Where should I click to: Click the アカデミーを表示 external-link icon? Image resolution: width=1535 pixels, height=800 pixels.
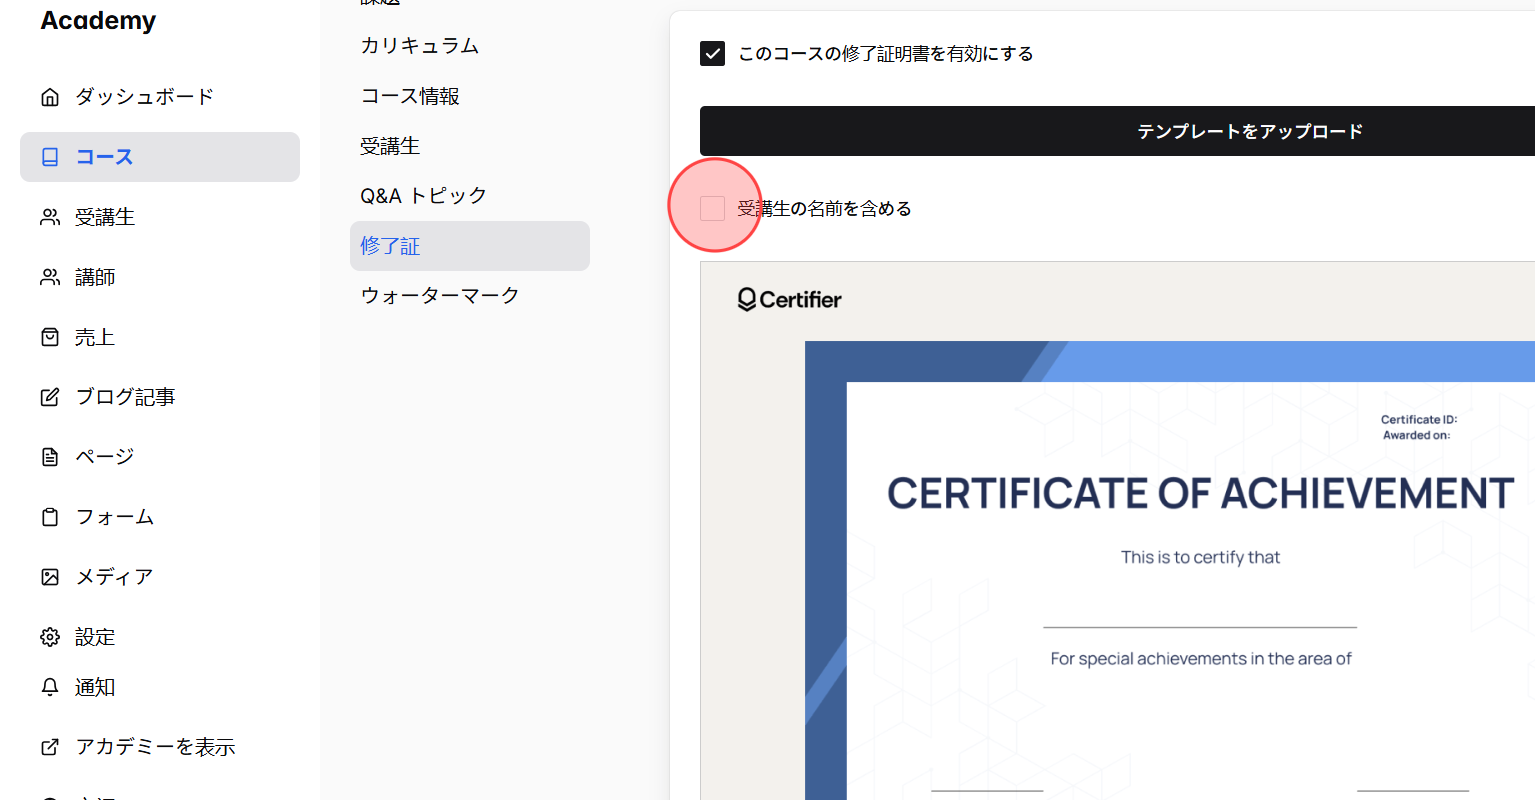(x=49, y=746)
